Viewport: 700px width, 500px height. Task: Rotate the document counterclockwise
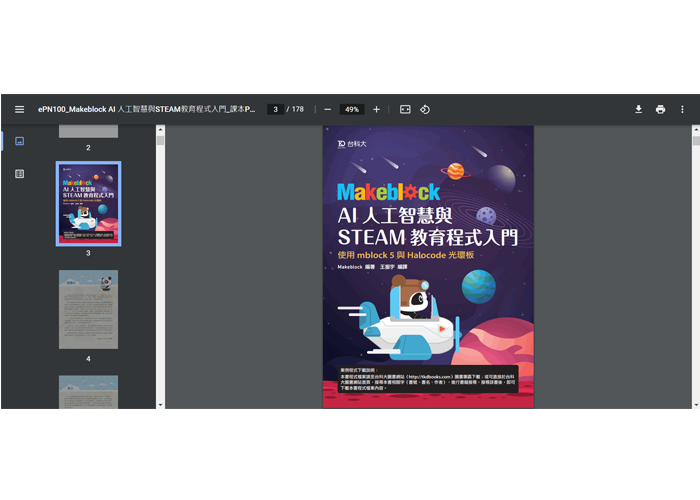(425, 109)
